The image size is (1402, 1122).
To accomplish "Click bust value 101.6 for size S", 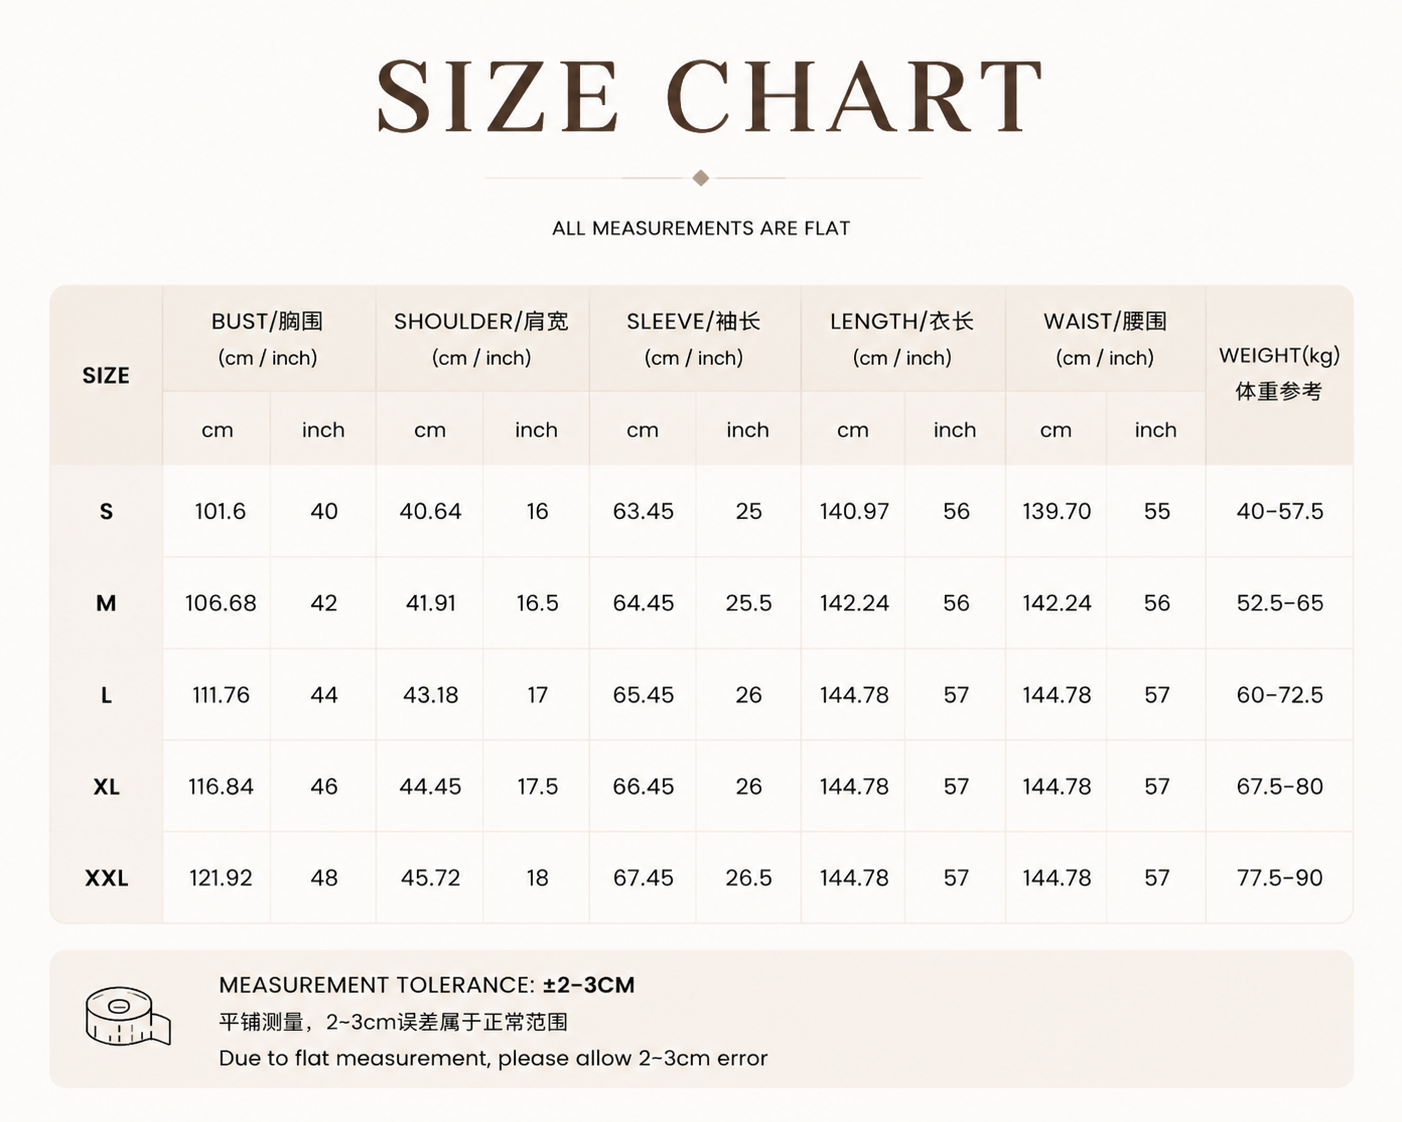I will coord(220,511).
